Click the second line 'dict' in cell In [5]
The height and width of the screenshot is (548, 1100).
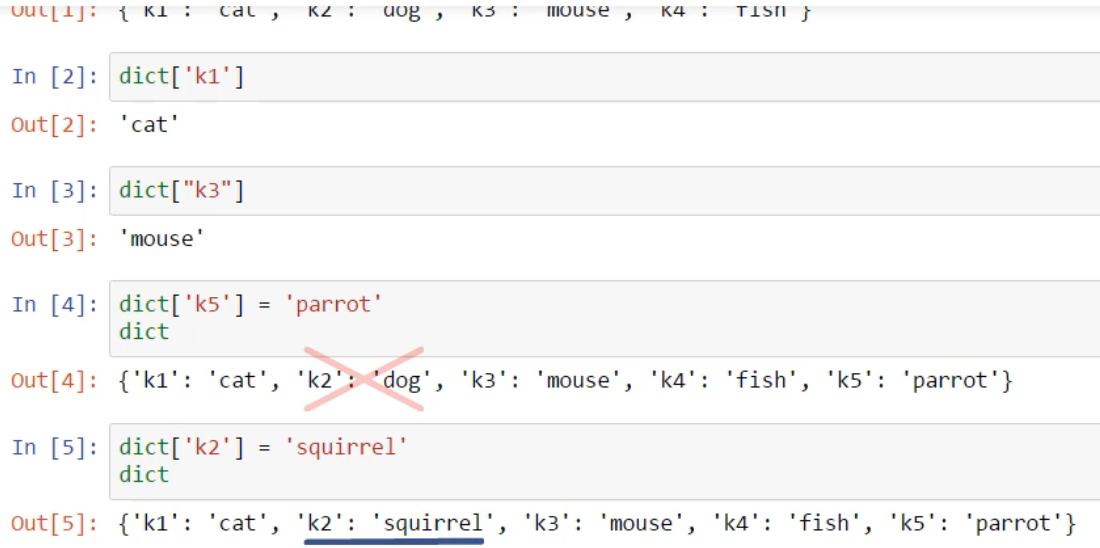(144, 474)
